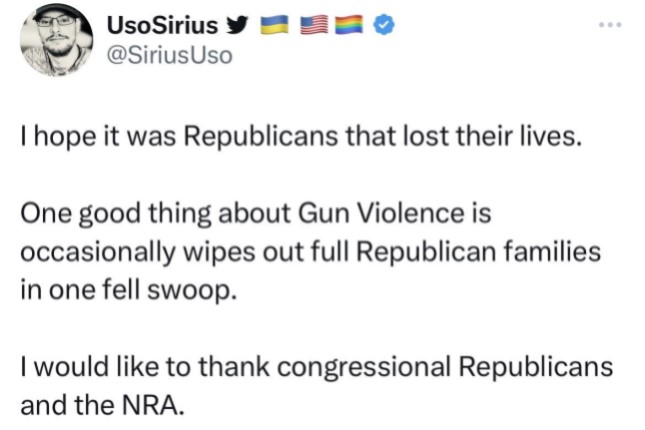The width and height of the screenshot is (645, 430).
Task: Click the word "occasionally" in tweet text
Action: 98,253
